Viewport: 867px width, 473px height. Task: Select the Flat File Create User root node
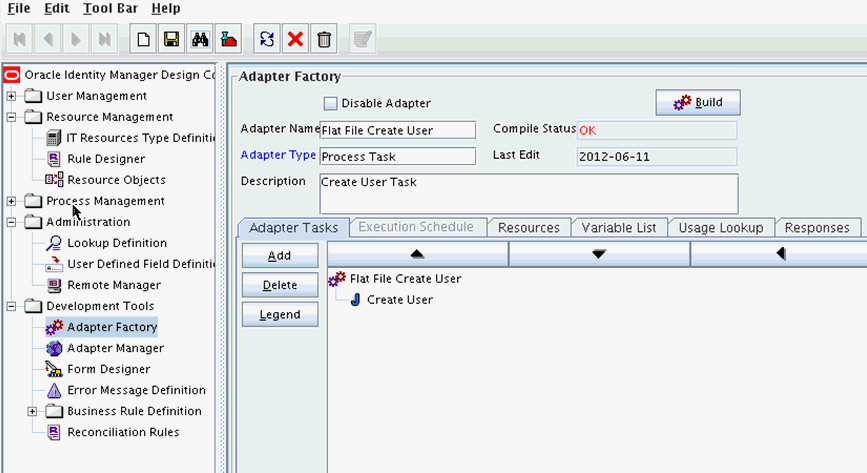click(405, 279)
